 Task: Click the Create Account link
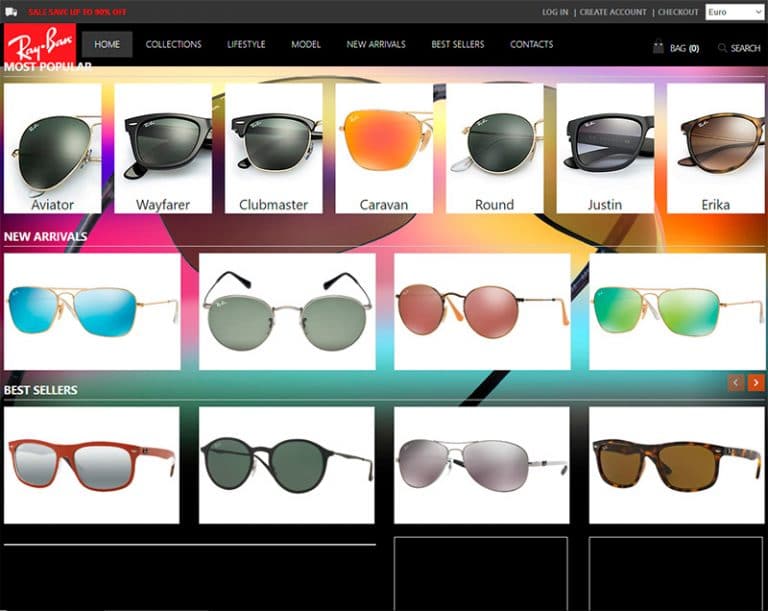click(613, 12)
